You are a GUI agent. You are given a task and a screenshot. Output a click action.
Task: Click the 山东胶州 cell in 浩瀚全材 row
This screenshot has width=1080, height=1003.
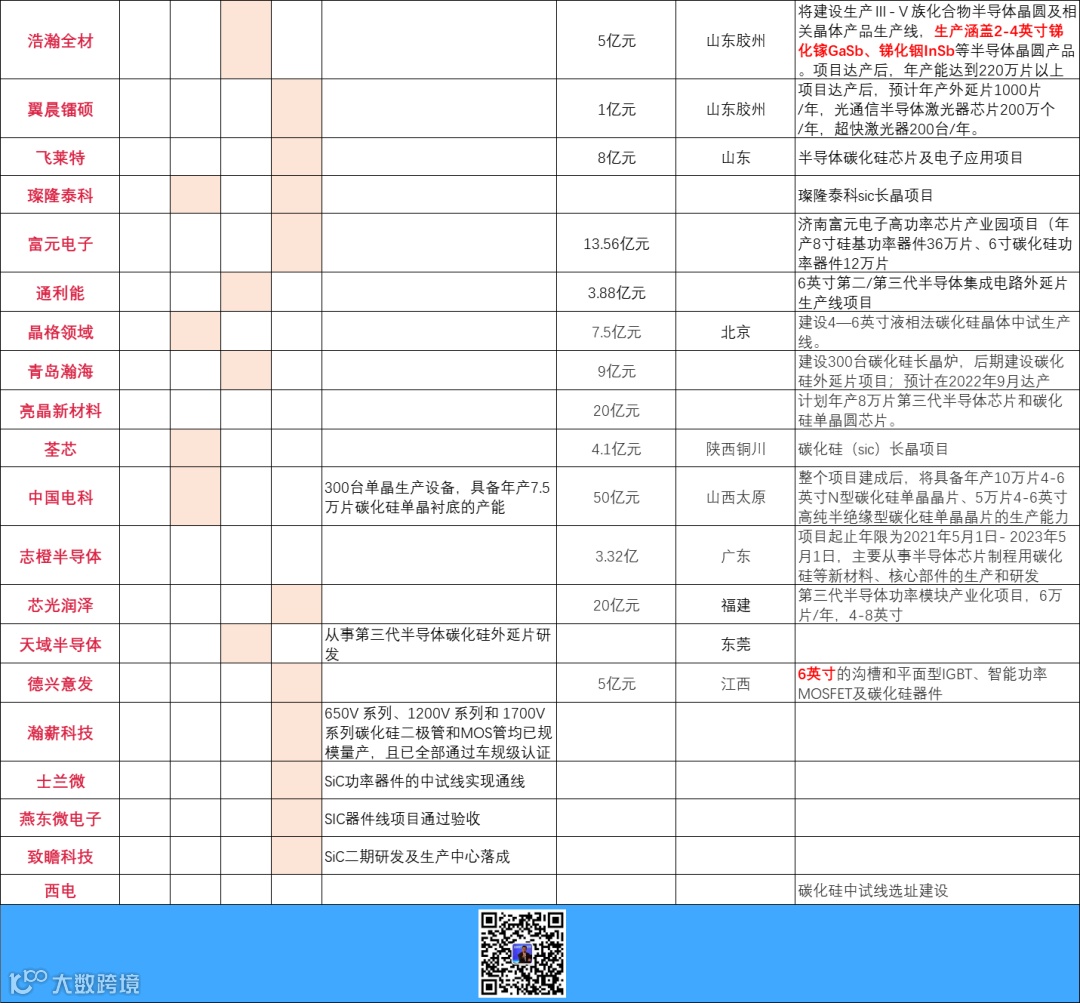point(735,41)
